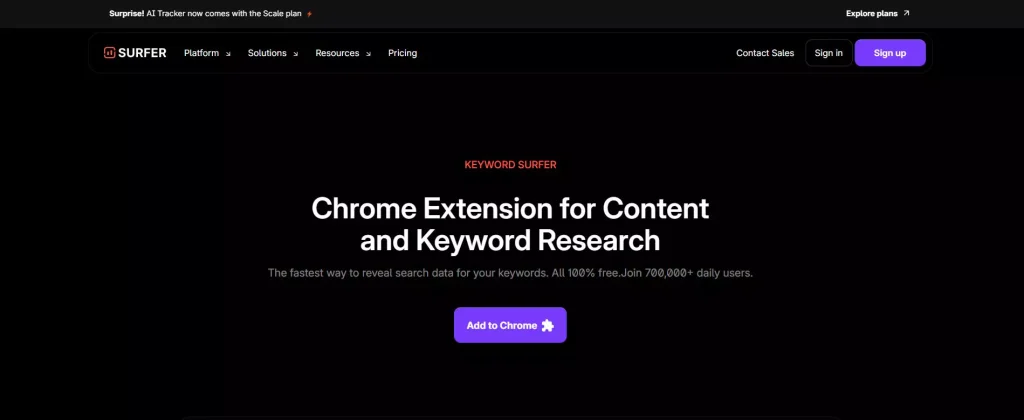Click the KEYWORD SURFER label
This screenshot has height=420, width=1024.
pyautogui.click(x=511, y=165)
